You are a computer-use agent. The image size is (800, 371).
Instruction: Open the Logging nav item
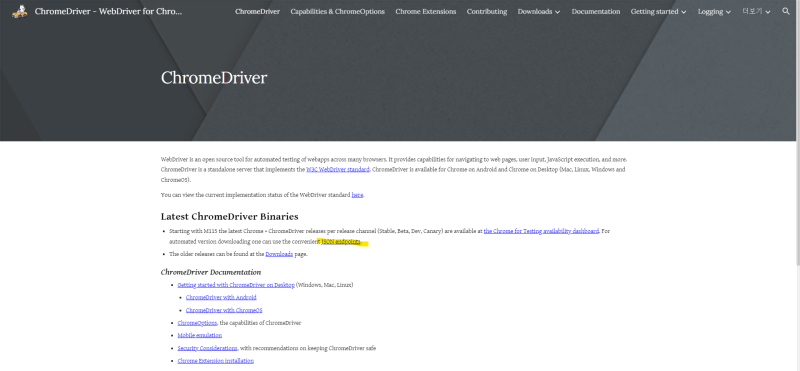click(710, 11)
